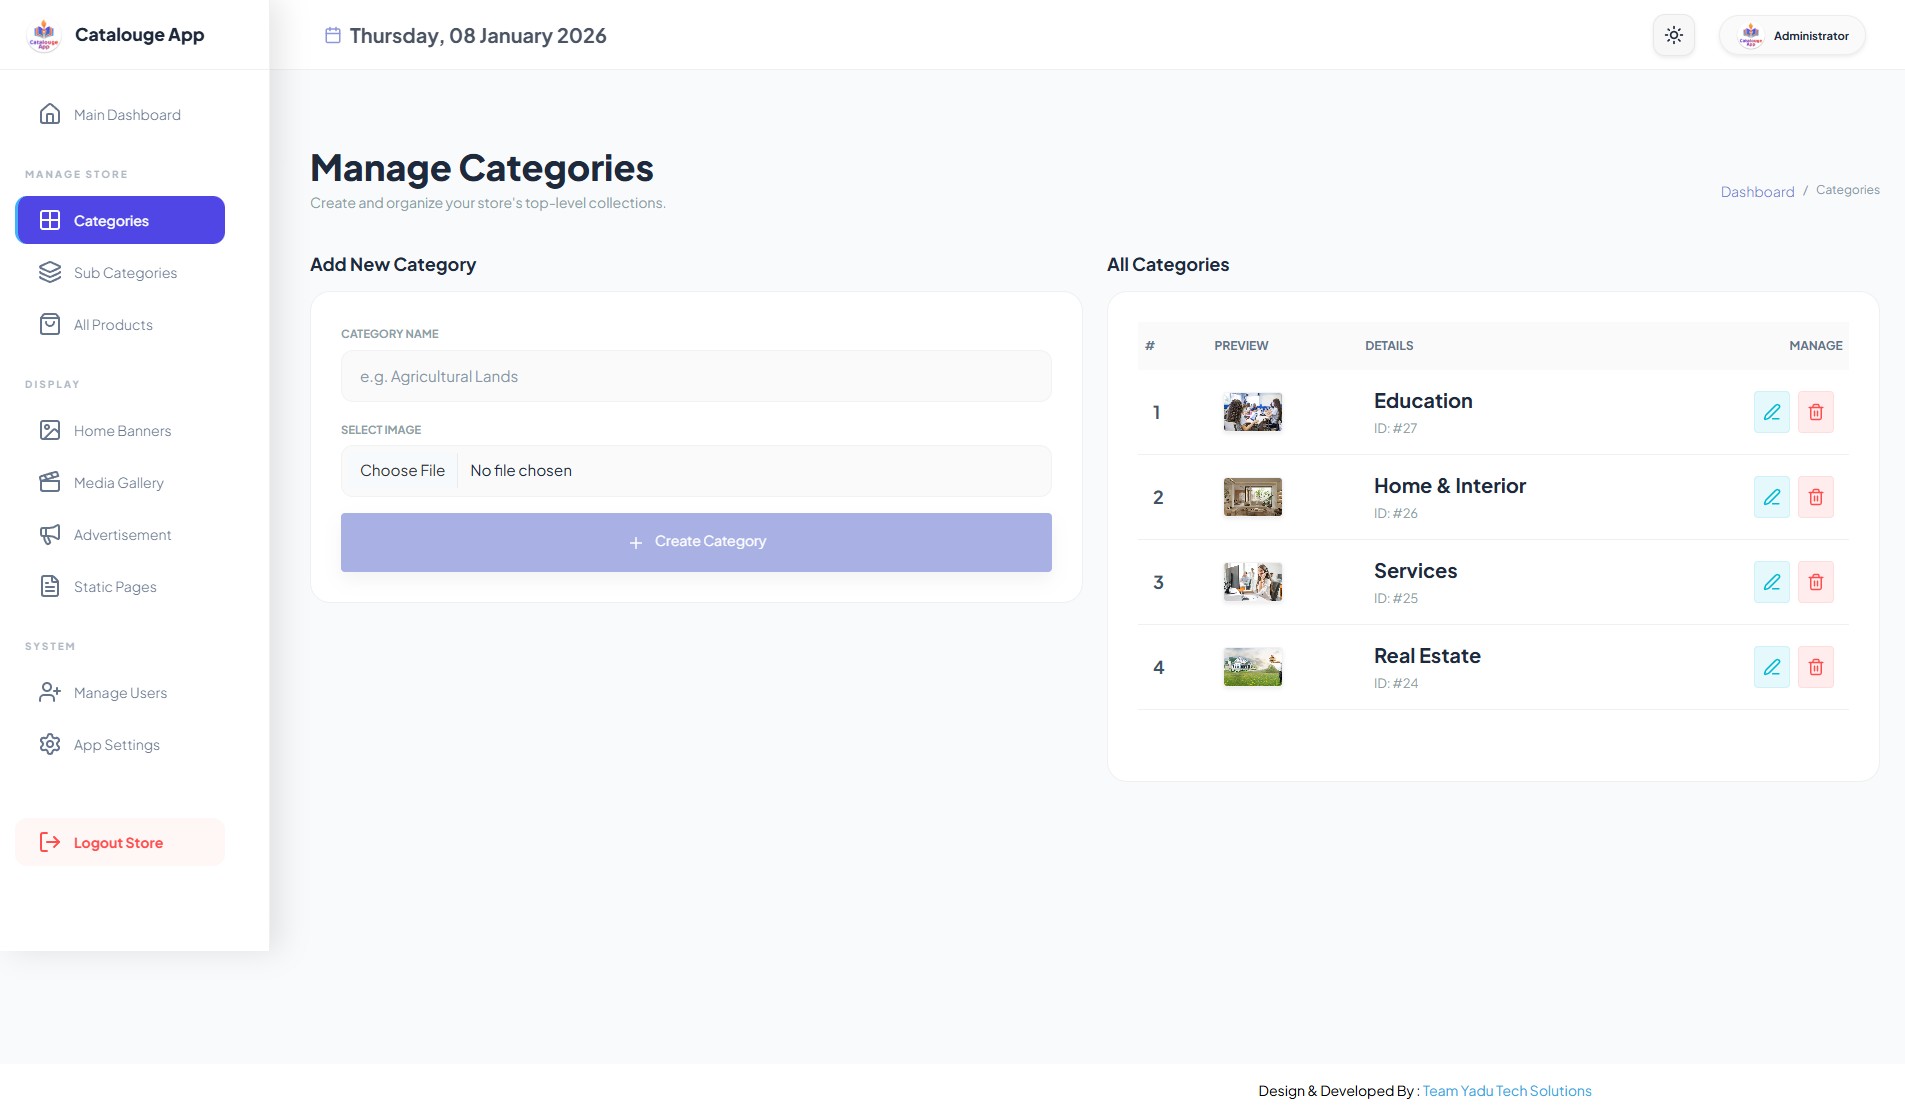Click the Create Category button
Image resolution: width=1905 pixels, height=1117 pixels.
[696, 542]
